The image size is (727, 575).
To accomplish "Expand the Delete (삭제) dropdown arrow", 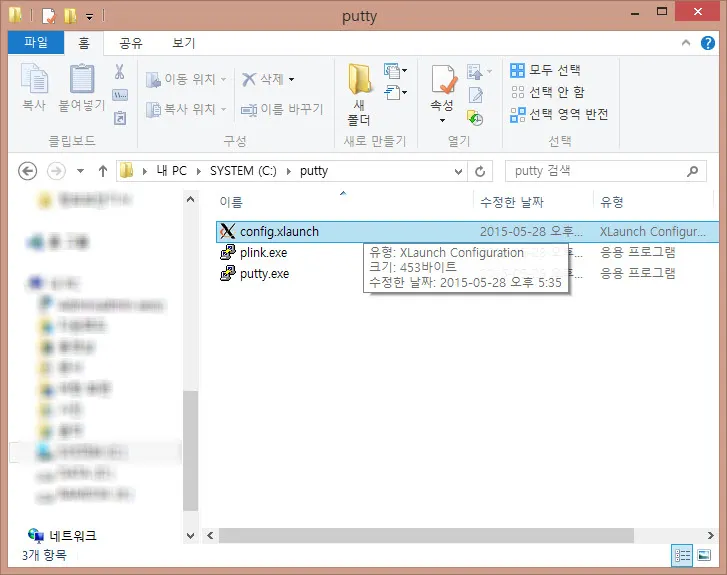I will click(292, 79).
